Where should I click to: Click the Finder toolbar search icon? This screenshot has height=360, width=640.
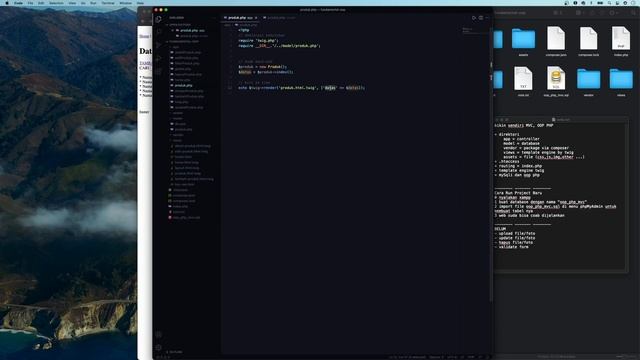633,13
